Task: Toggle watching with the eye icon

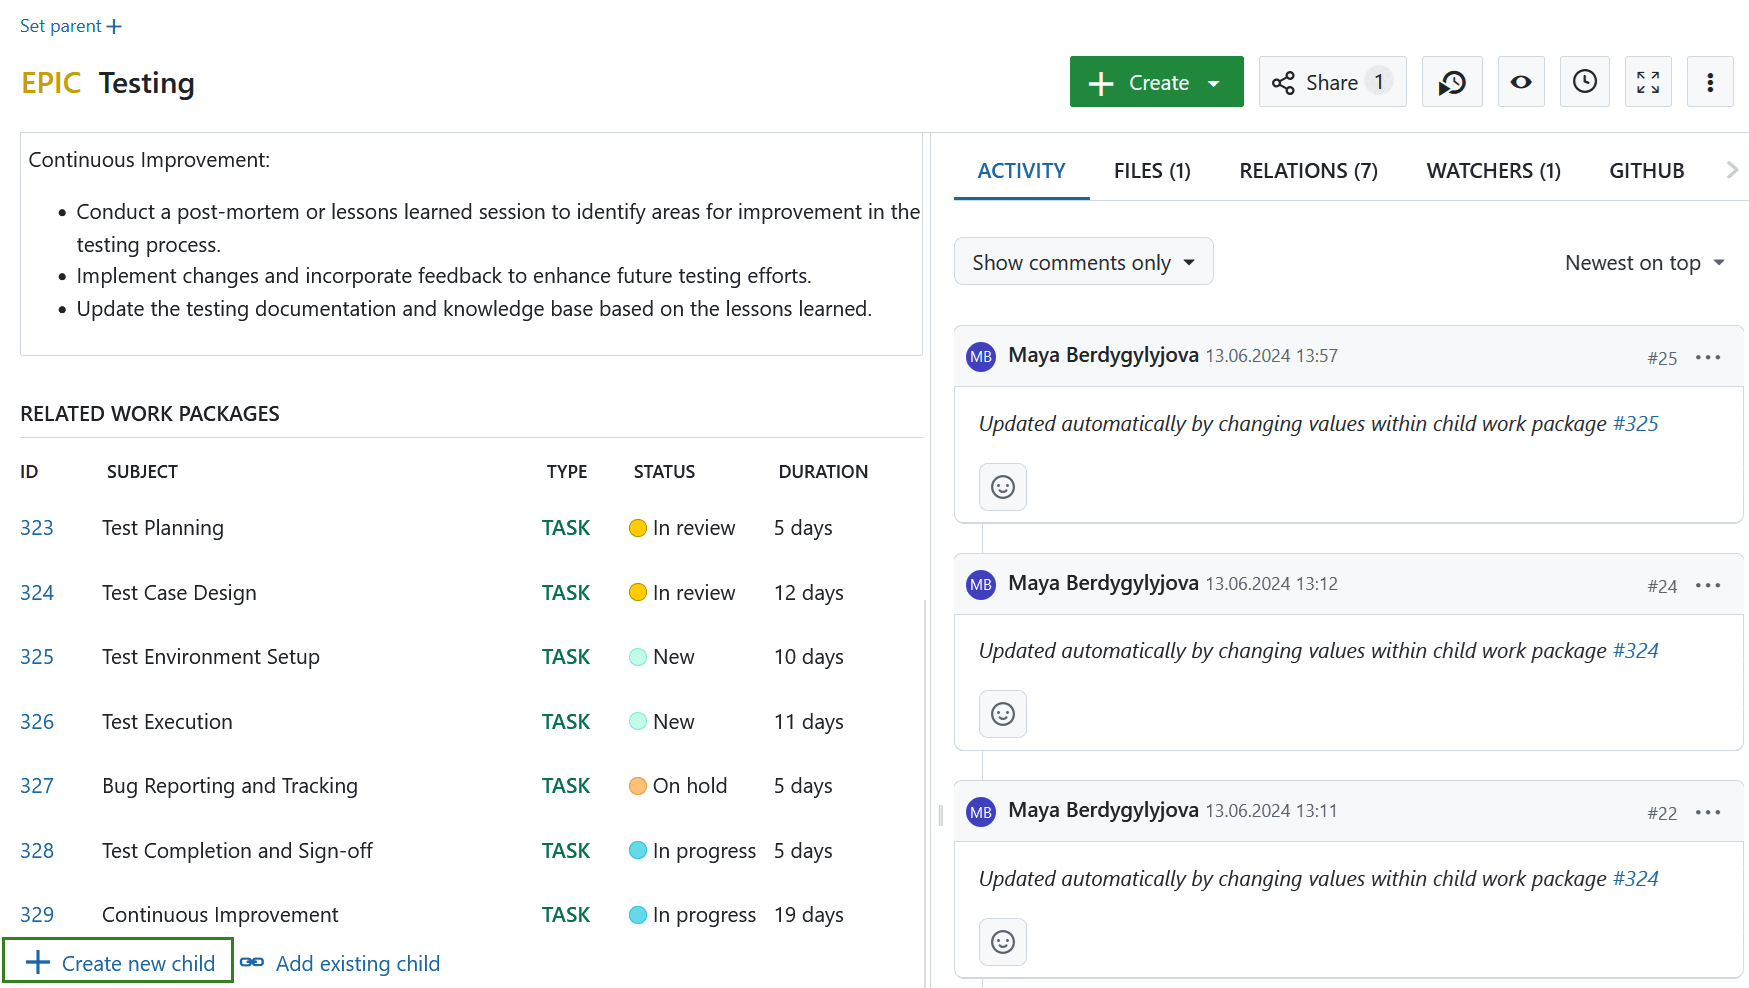Action: (x=1520, y=82)
